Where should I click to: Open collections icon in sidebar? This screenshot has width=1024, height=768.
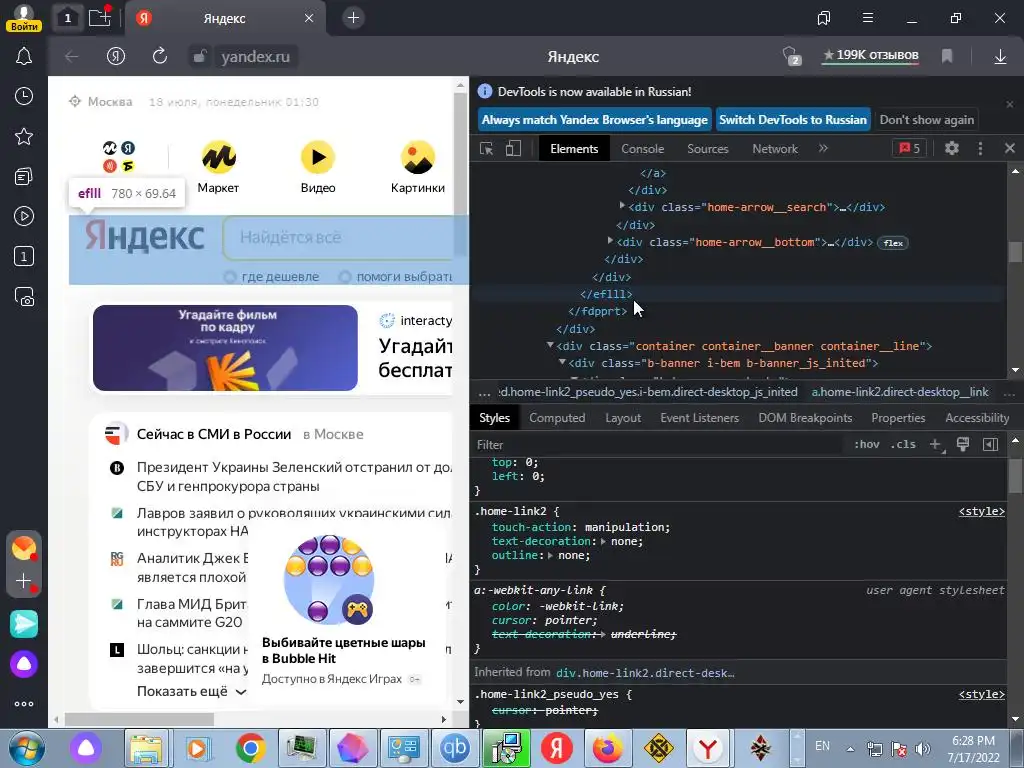[x=24, y=176]
